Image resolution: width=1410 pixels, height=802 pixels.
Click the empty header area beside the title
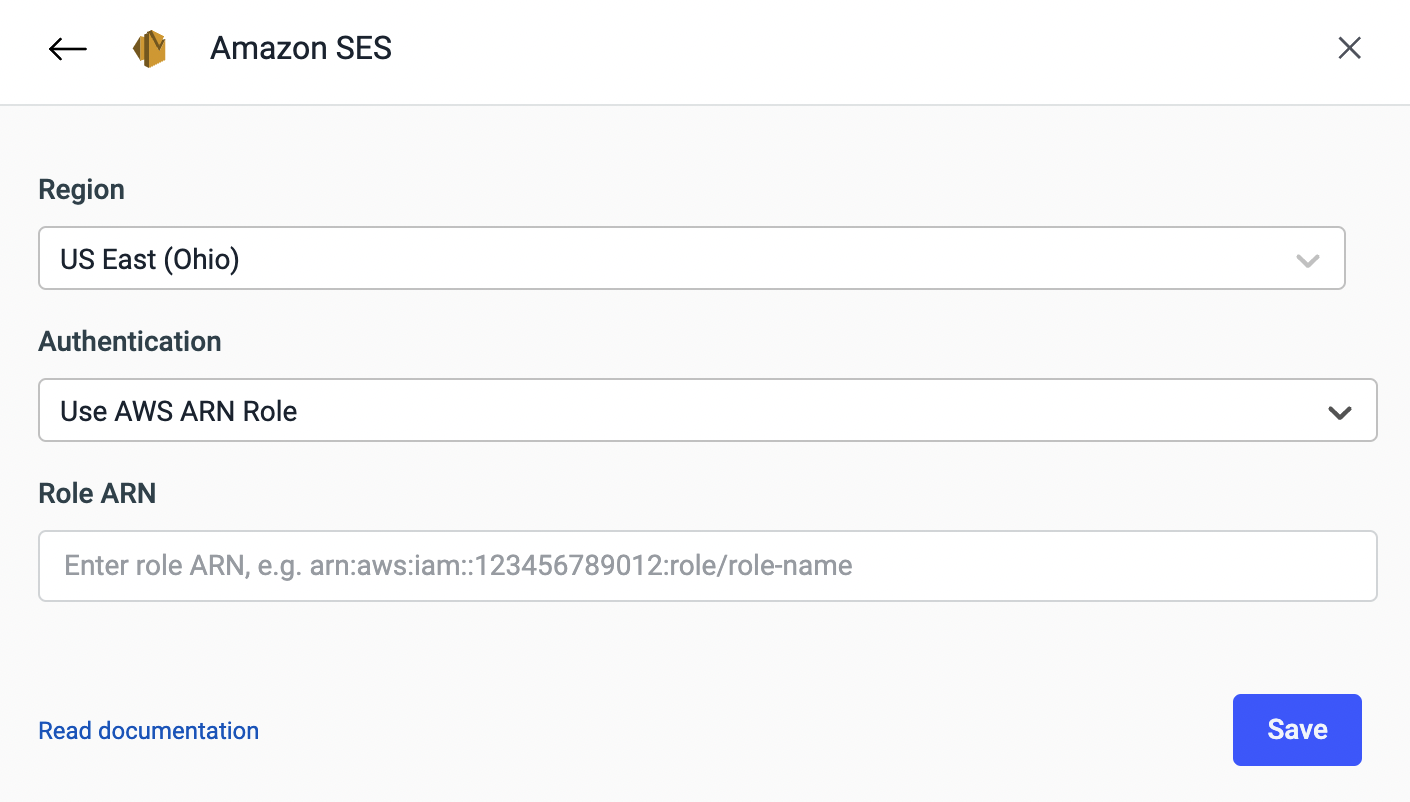[x=850, y=48]
